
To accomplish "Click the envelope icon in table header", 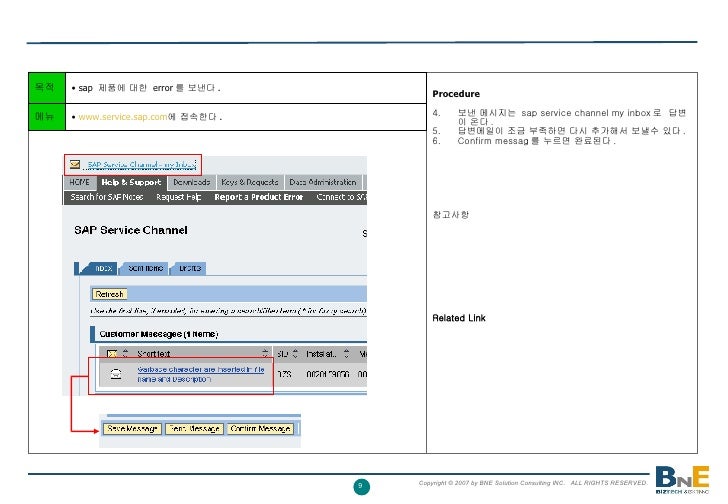I will (x=112, y=354).
